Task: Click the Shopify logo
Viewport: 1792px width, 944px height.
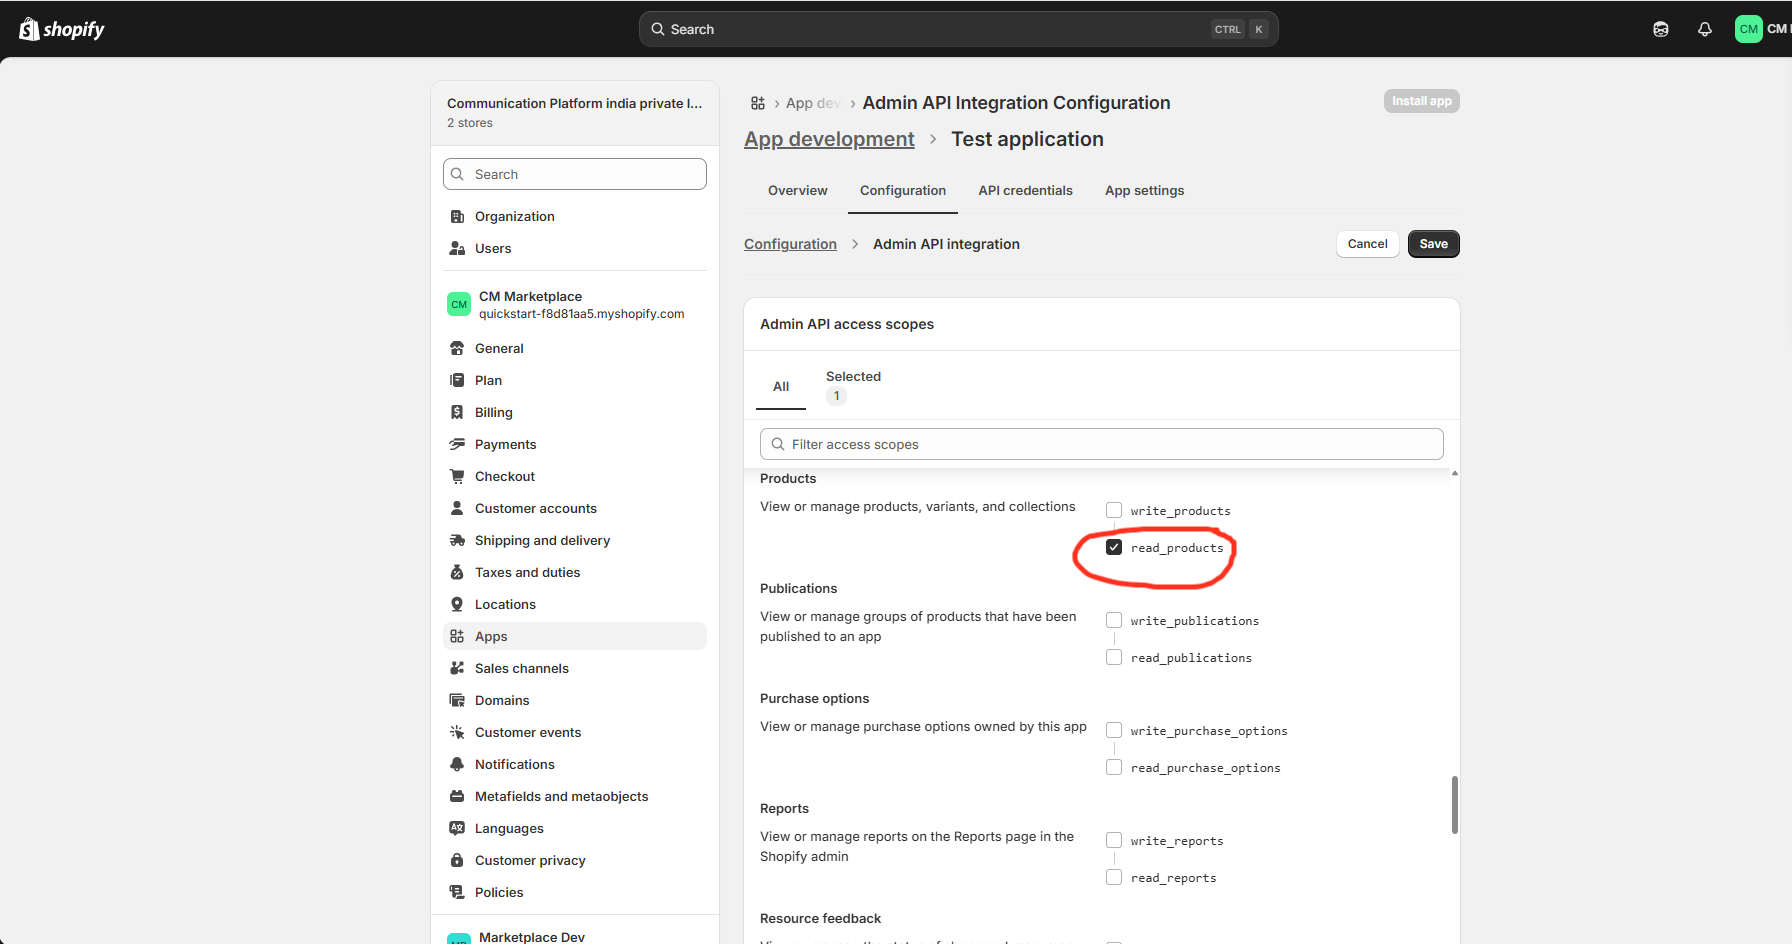Action: [x=62, y=29]
